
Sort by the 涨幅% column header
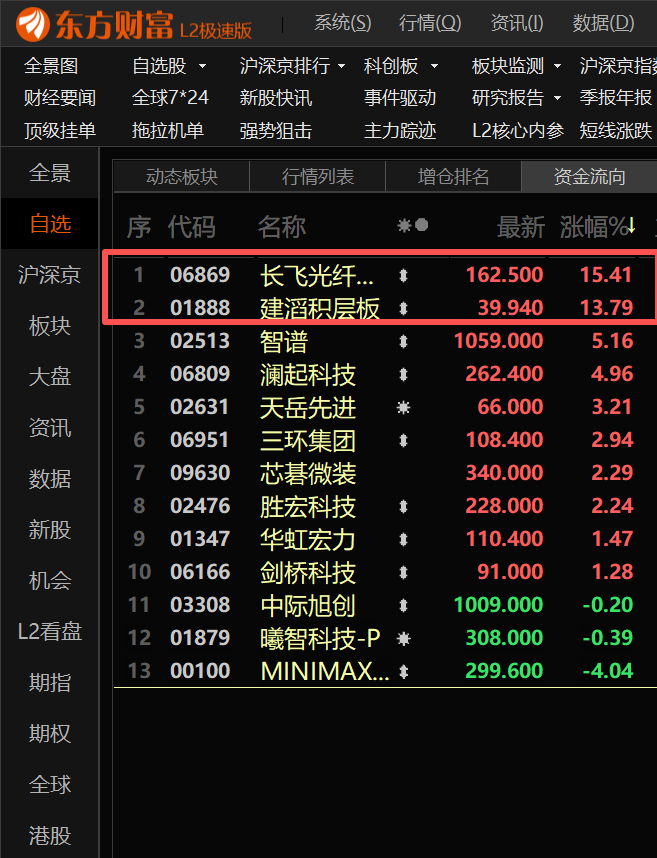[597, 227]
